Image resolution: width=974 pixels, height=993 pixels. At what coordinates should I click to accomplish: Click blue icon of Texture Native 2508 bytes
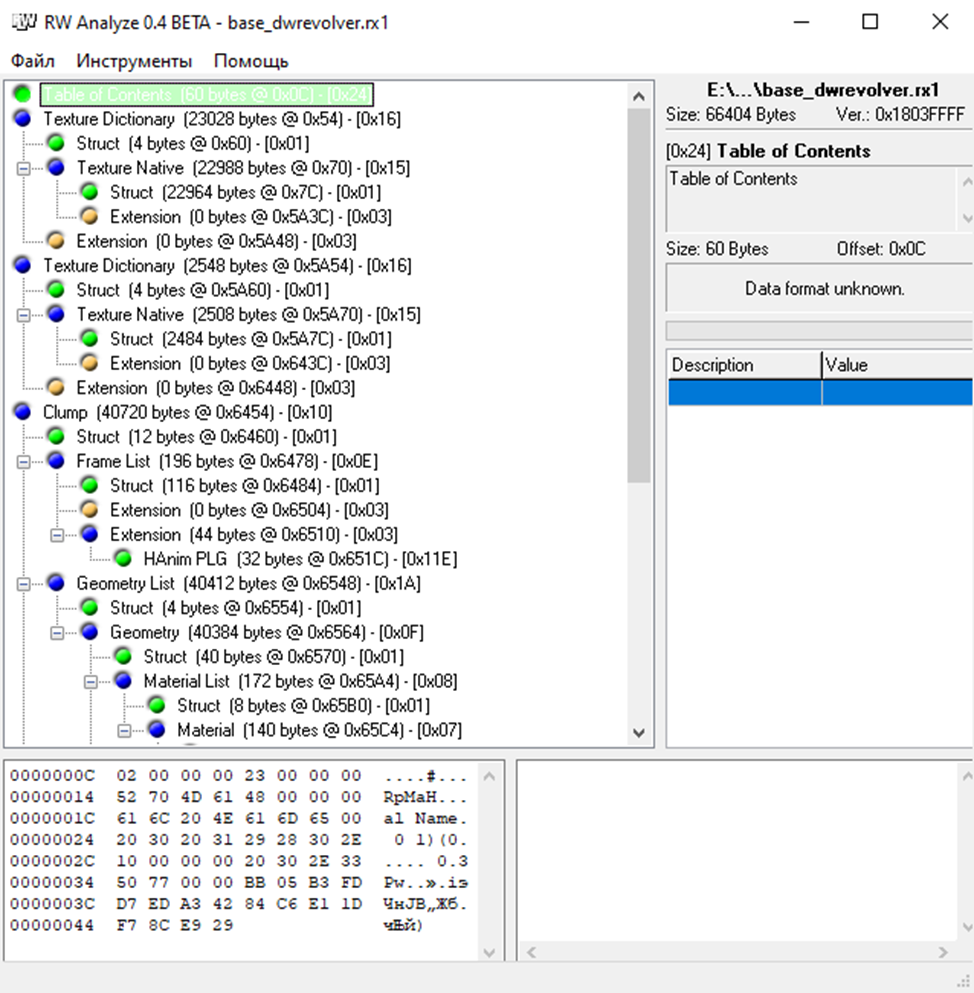click(x=56, y=314)
